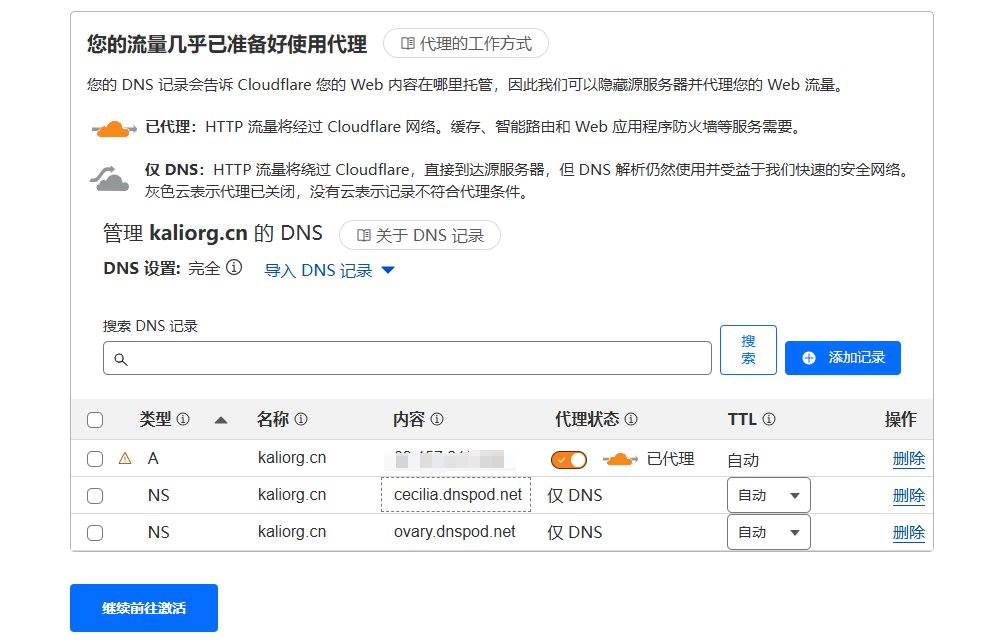1006x642 pixels.
Task: Check the ovary.dnspod.net NS row checkbox
Action: click(95, 533)
